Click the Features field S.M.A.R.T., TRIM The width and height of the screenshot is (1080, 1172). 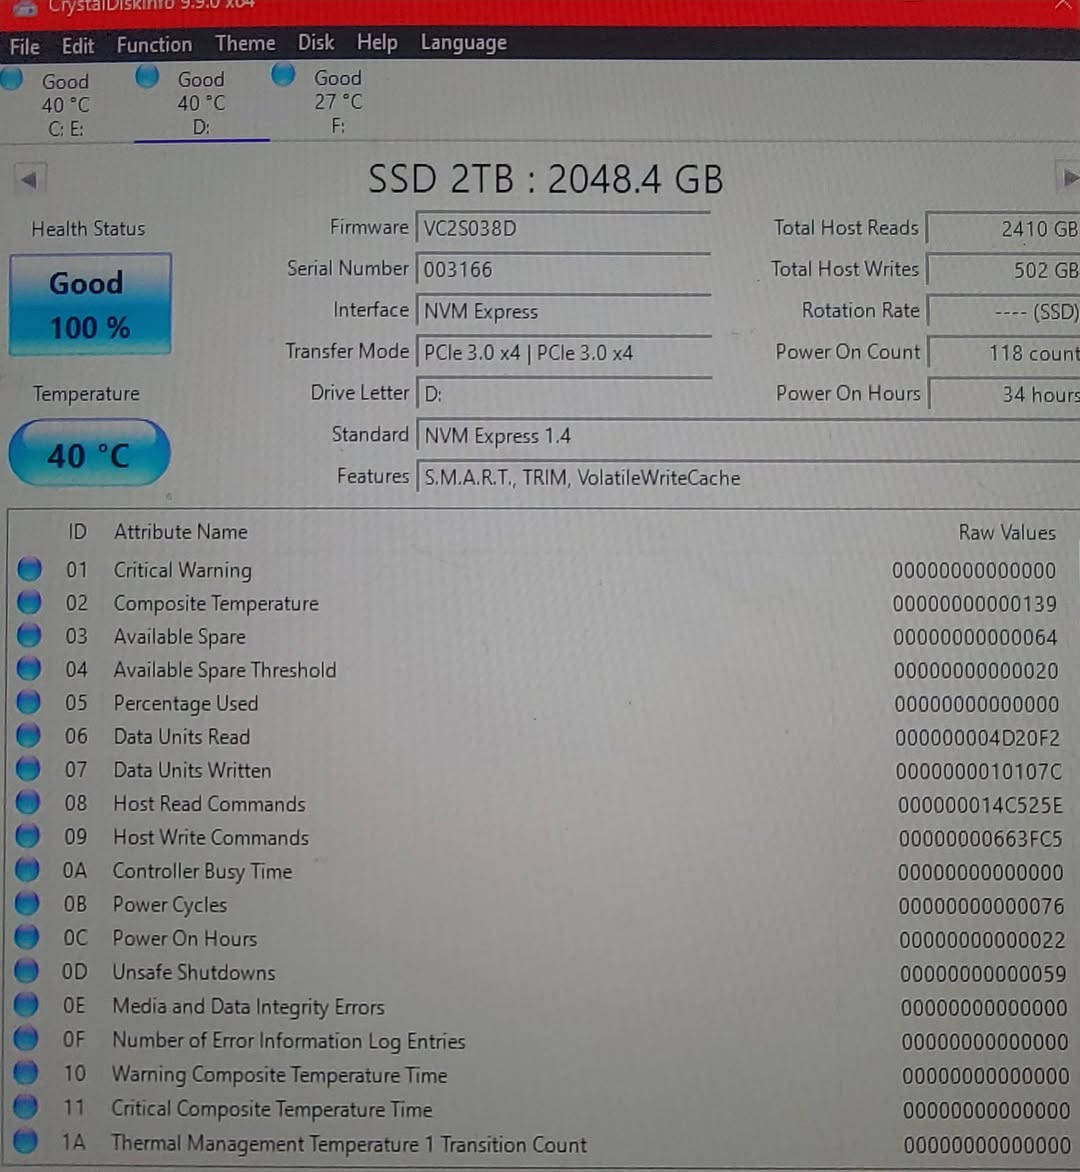(x=747, y=478)
